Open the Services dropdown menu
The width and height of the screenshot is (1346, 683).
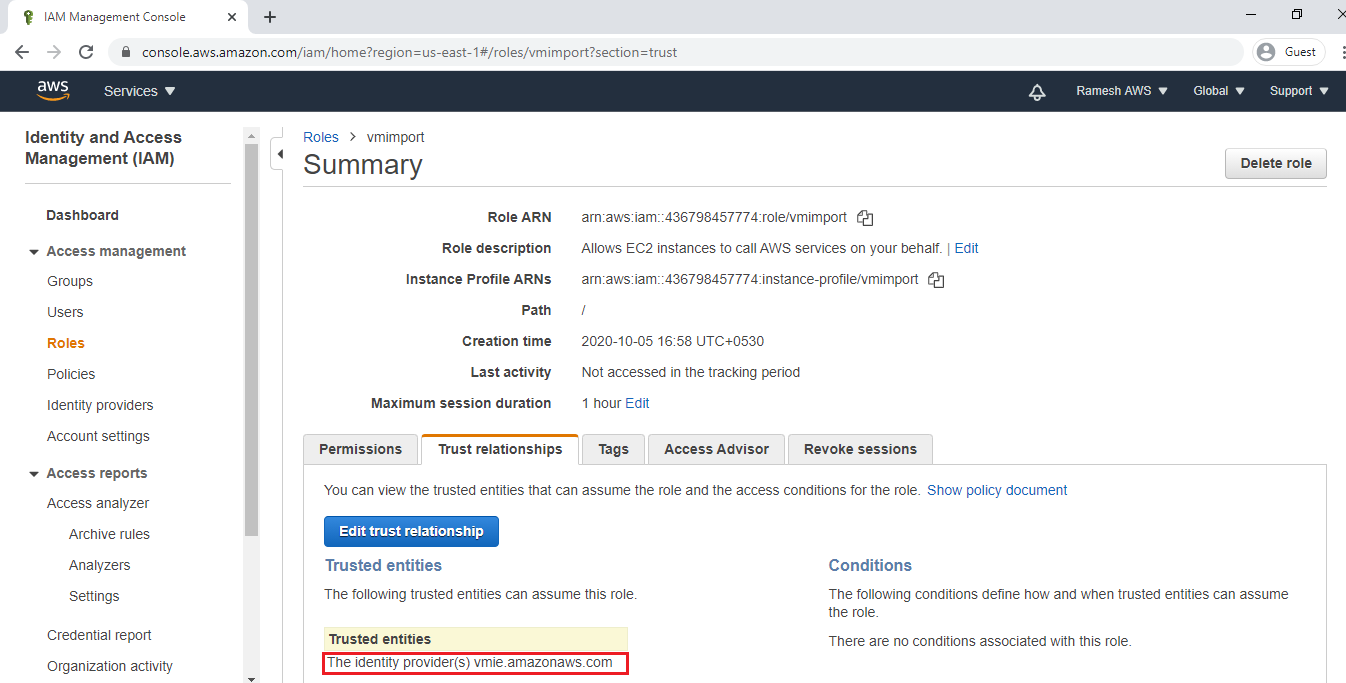(139, 91)
